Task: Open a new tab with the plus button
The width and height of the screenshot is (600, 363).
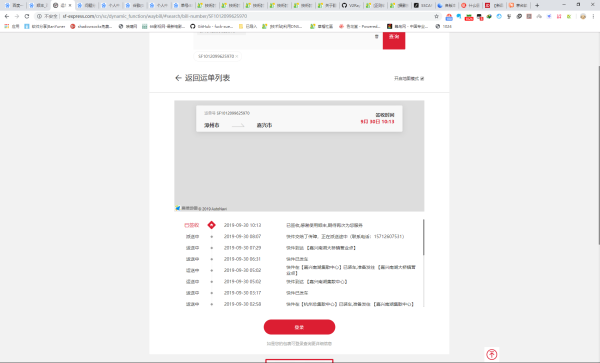Action: point(537,5)
